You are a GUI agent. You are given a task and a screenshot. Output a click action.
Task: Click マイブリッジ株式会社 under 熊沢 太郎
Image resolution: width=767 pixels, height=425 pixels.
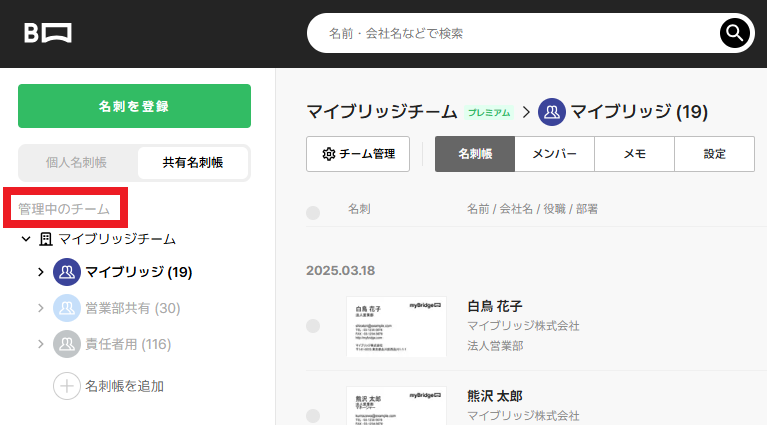(x=523, y=416)
